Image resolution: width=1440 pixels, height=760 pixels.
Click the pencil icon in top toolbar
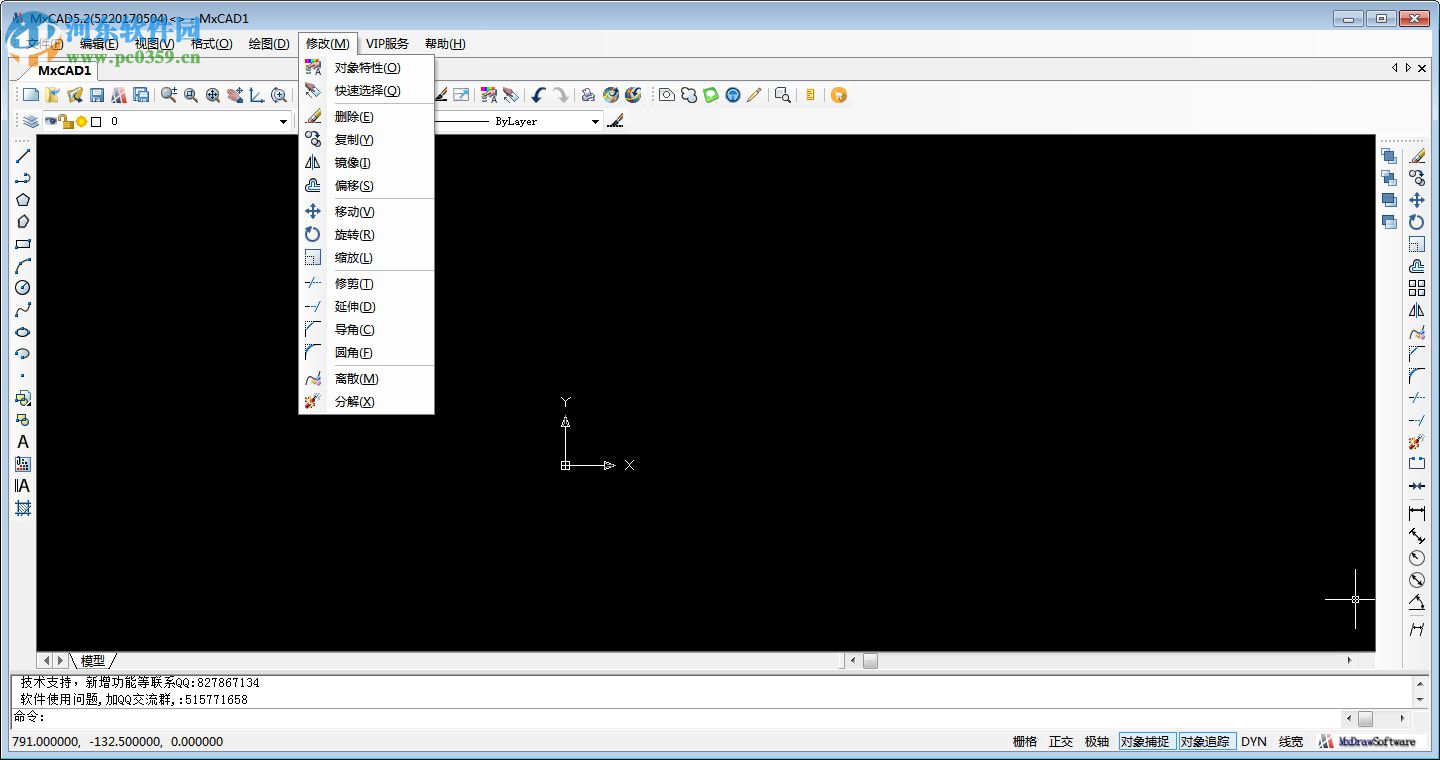click(754, 95)
